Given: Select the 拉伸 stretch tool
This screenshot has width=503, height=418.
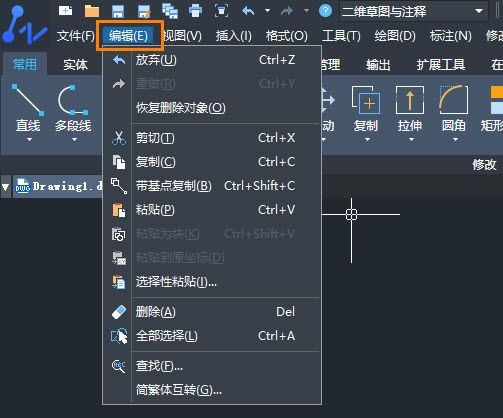Looking at the screenshot, I should click(x=410, y=108).
